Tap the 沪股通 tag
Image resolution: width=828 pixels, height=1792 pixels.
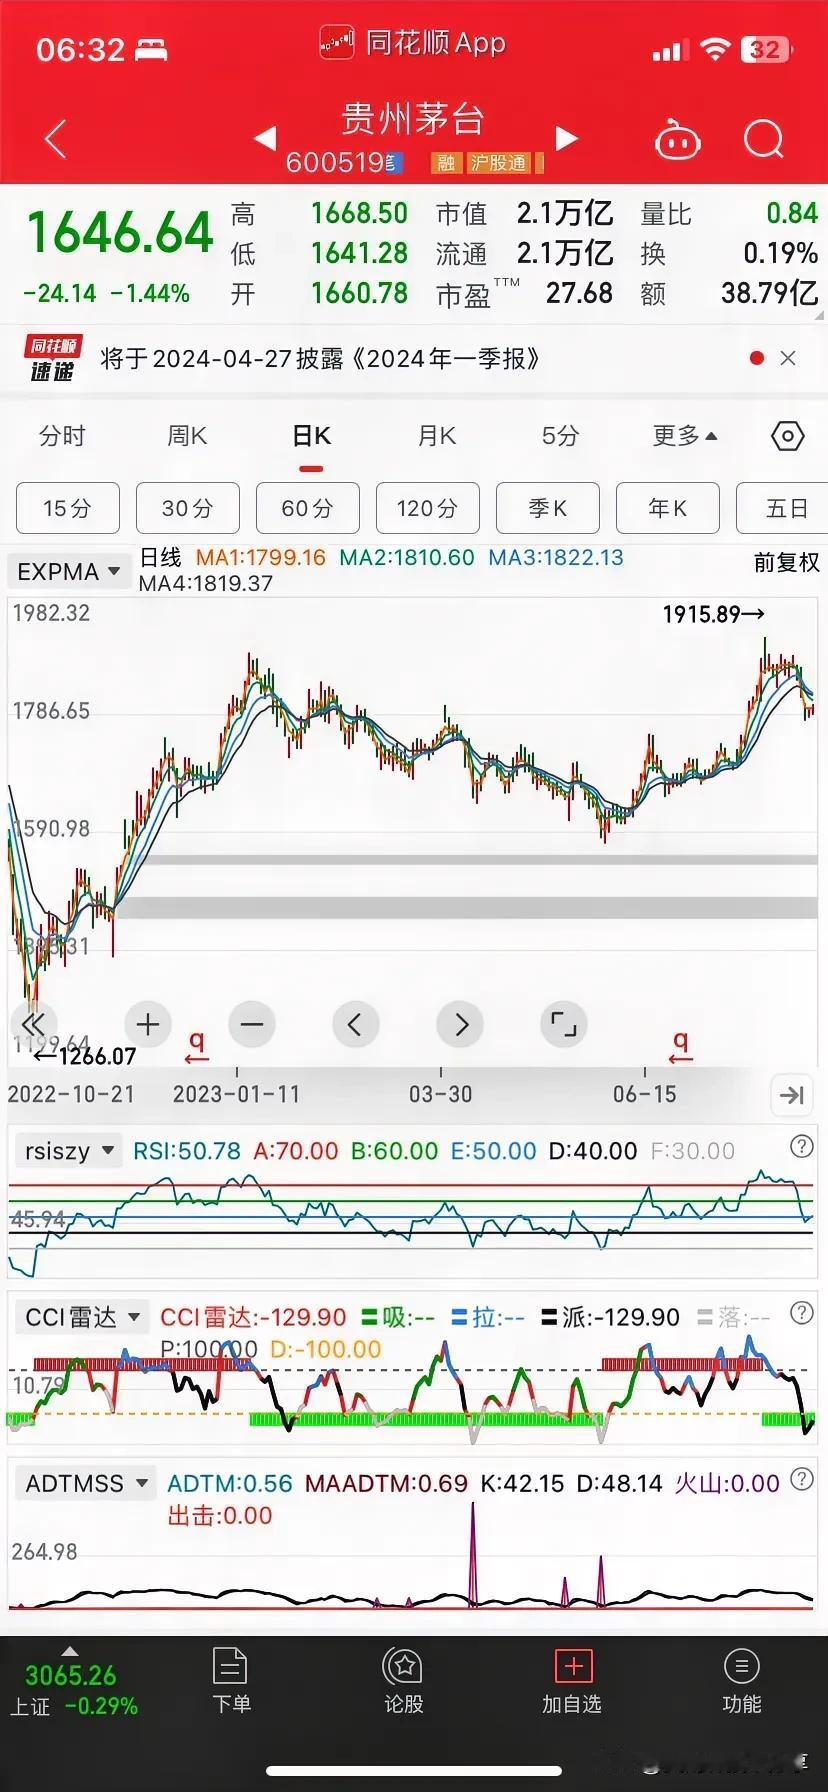click(x=499, y=163)
